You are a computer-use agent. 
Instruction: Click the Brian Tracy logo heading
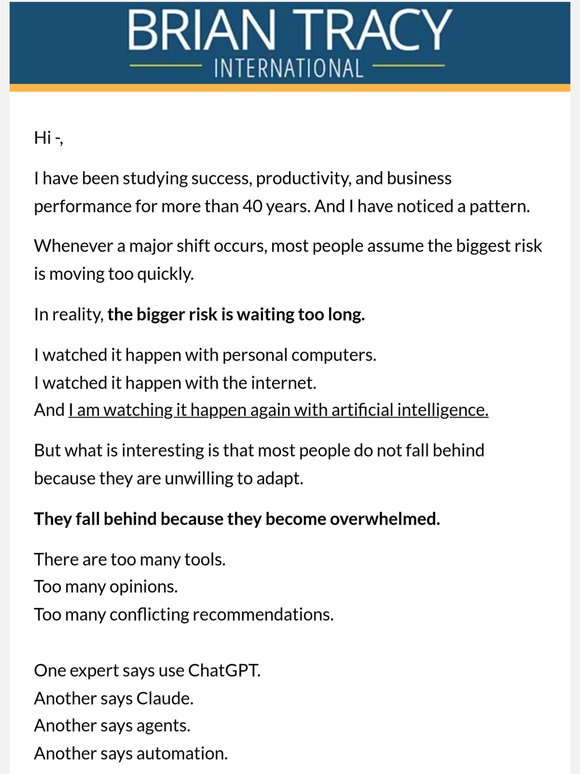pyautogui.click(x=290, y=29)
